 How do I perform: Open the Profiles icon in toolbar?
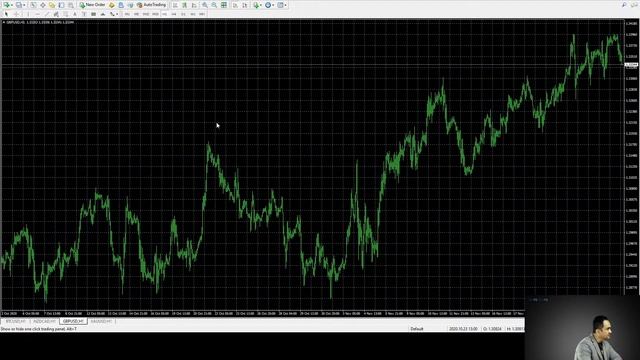[x=18, y=5]
